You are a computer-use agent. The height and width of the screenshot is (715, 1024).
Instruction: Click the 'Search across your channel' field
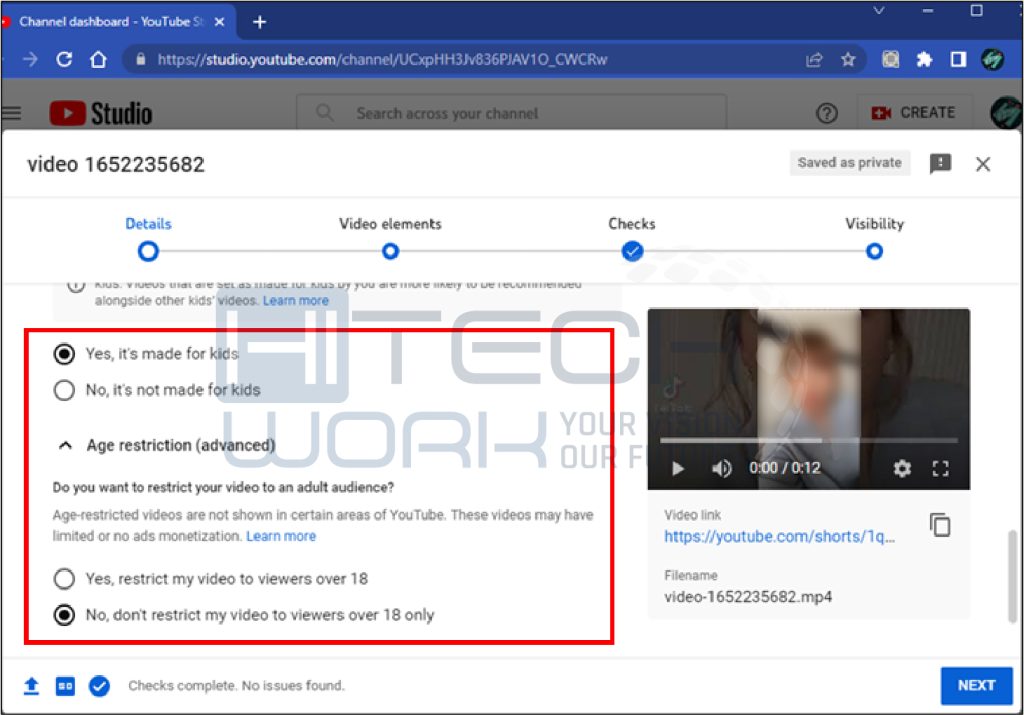[511, 113]
